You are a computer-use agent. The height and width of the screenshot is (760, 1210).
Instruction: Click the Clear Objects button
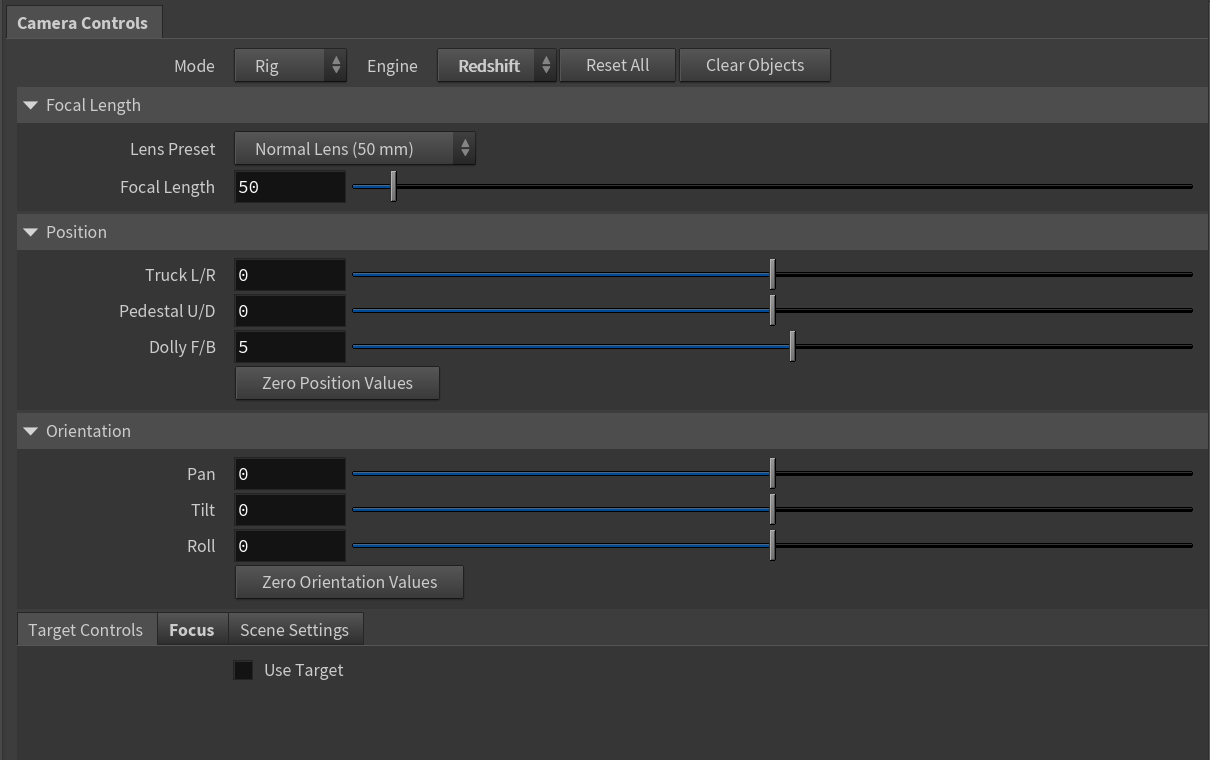(755, 65)
